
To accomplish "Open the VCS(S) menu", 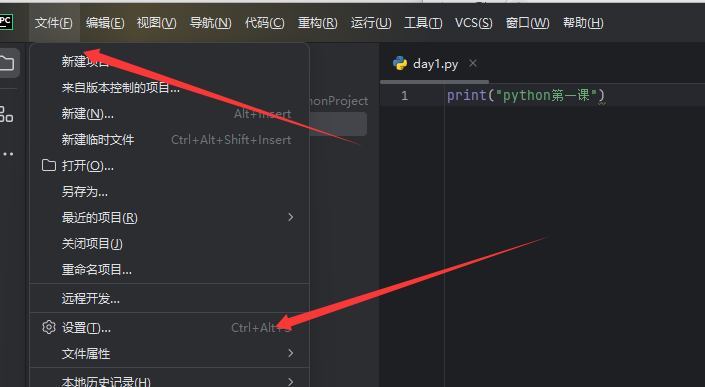I will pyautogui.click(x=473, y=23).
